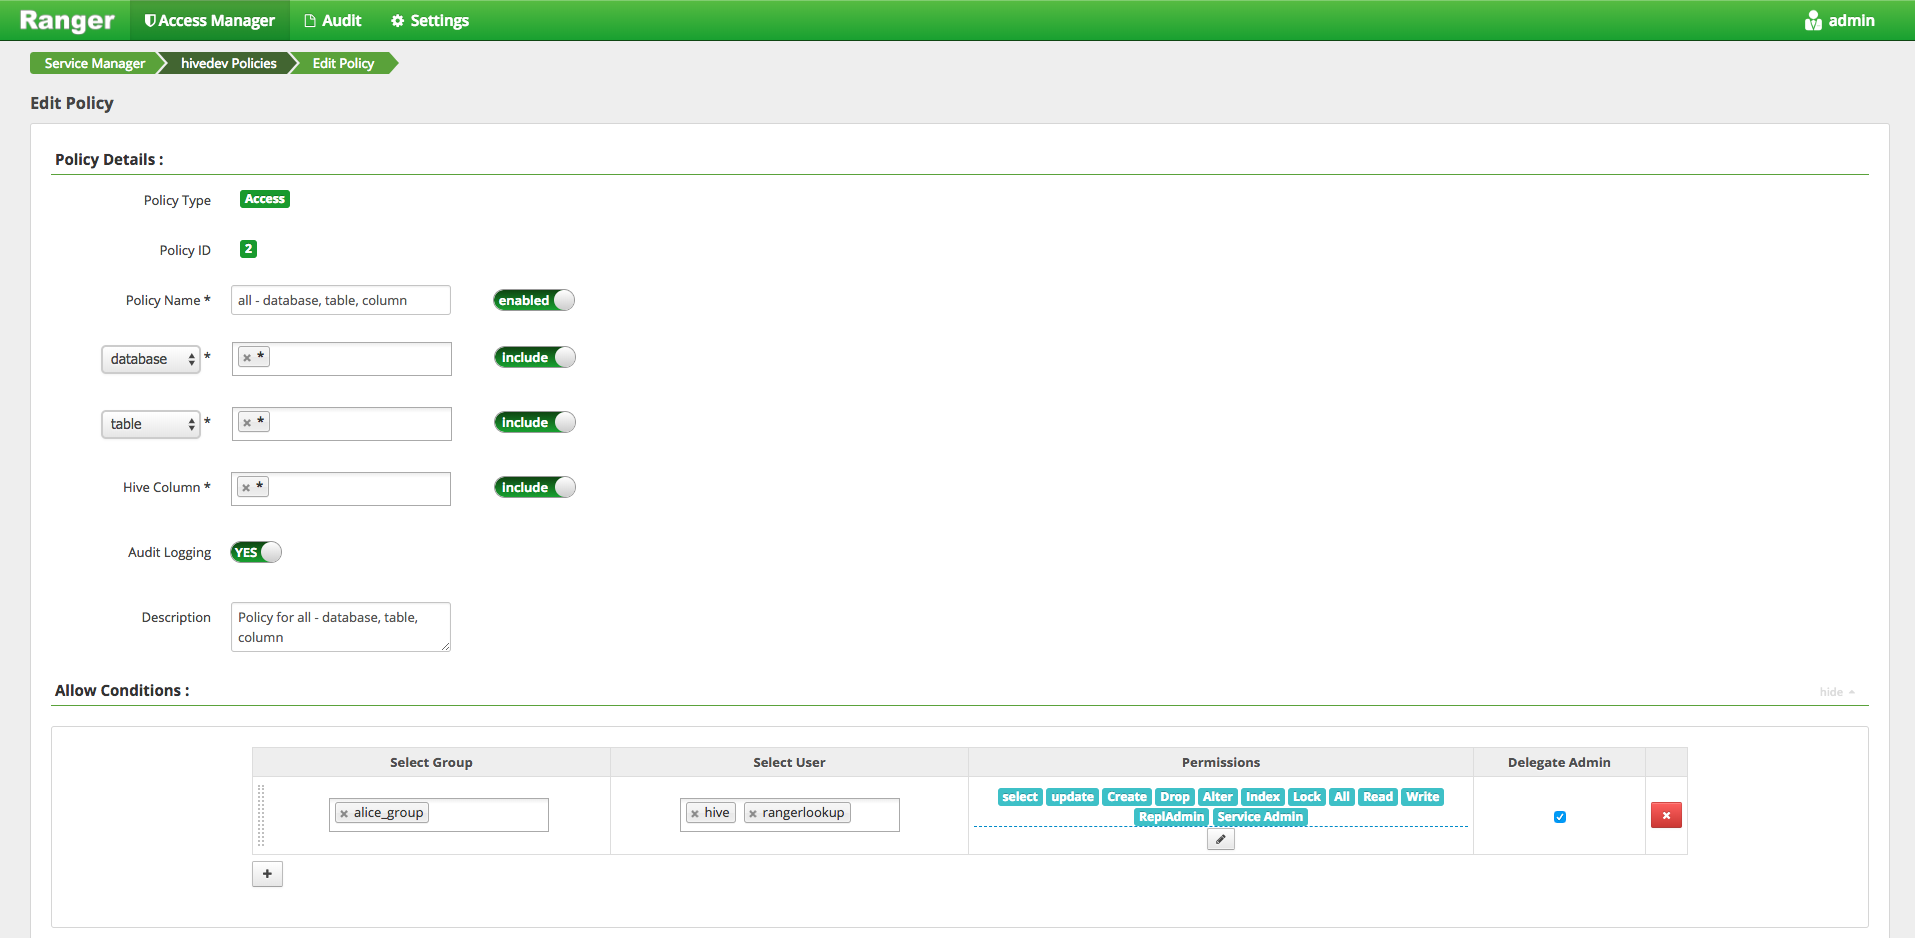The width and height of the screenshot is (1915, 938).
Task: Go to Service Manager breadcrumb
Action: pyautogui.click(x=95, y=63)
